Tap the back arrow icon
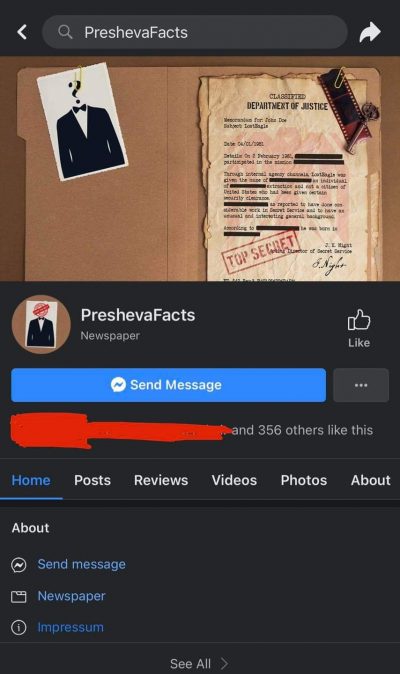The image size is (400, 674). coord(22,32)
